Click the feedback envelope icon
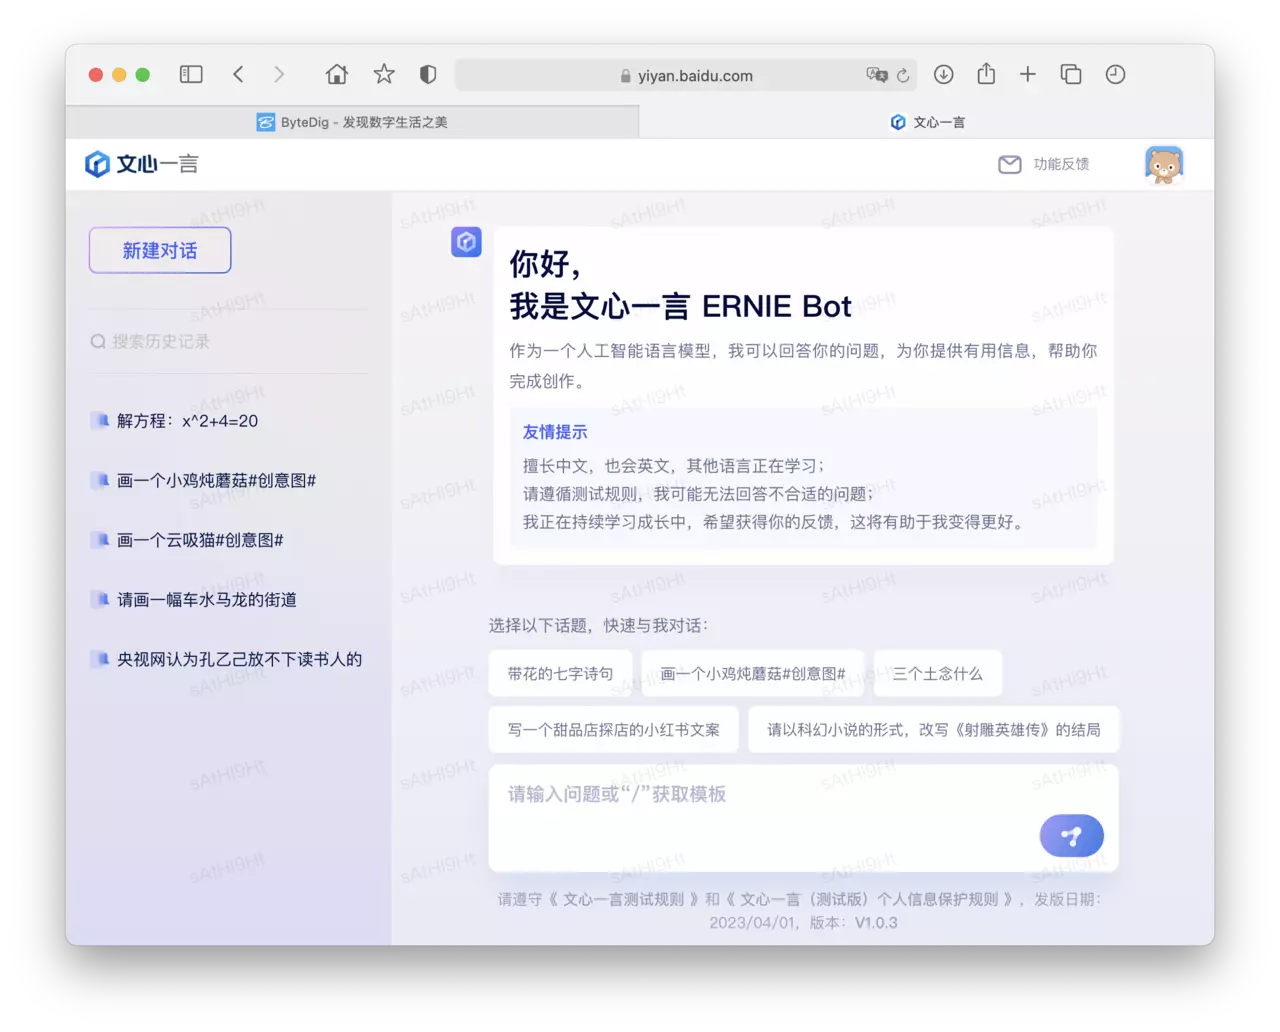Image resolution: width=1280 pixels, height=1032 pixels. pos(1010,164)
